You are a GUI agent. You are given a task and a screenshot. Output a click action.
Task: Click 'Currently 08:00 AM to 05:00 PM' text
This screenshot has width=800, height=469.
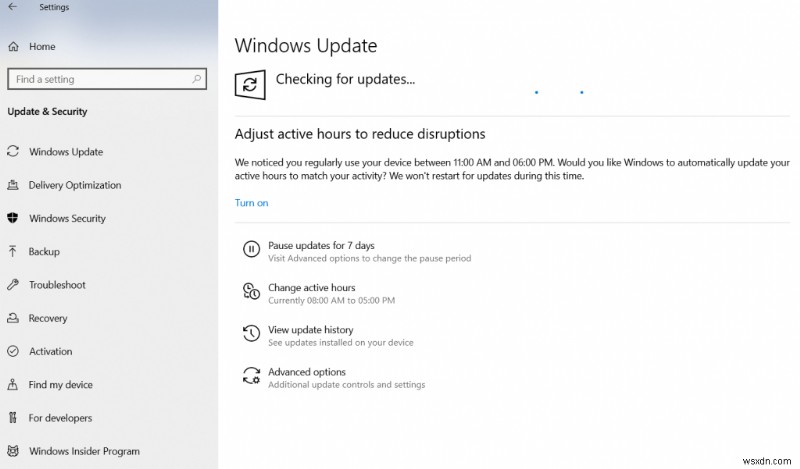(x=332, y=300)
